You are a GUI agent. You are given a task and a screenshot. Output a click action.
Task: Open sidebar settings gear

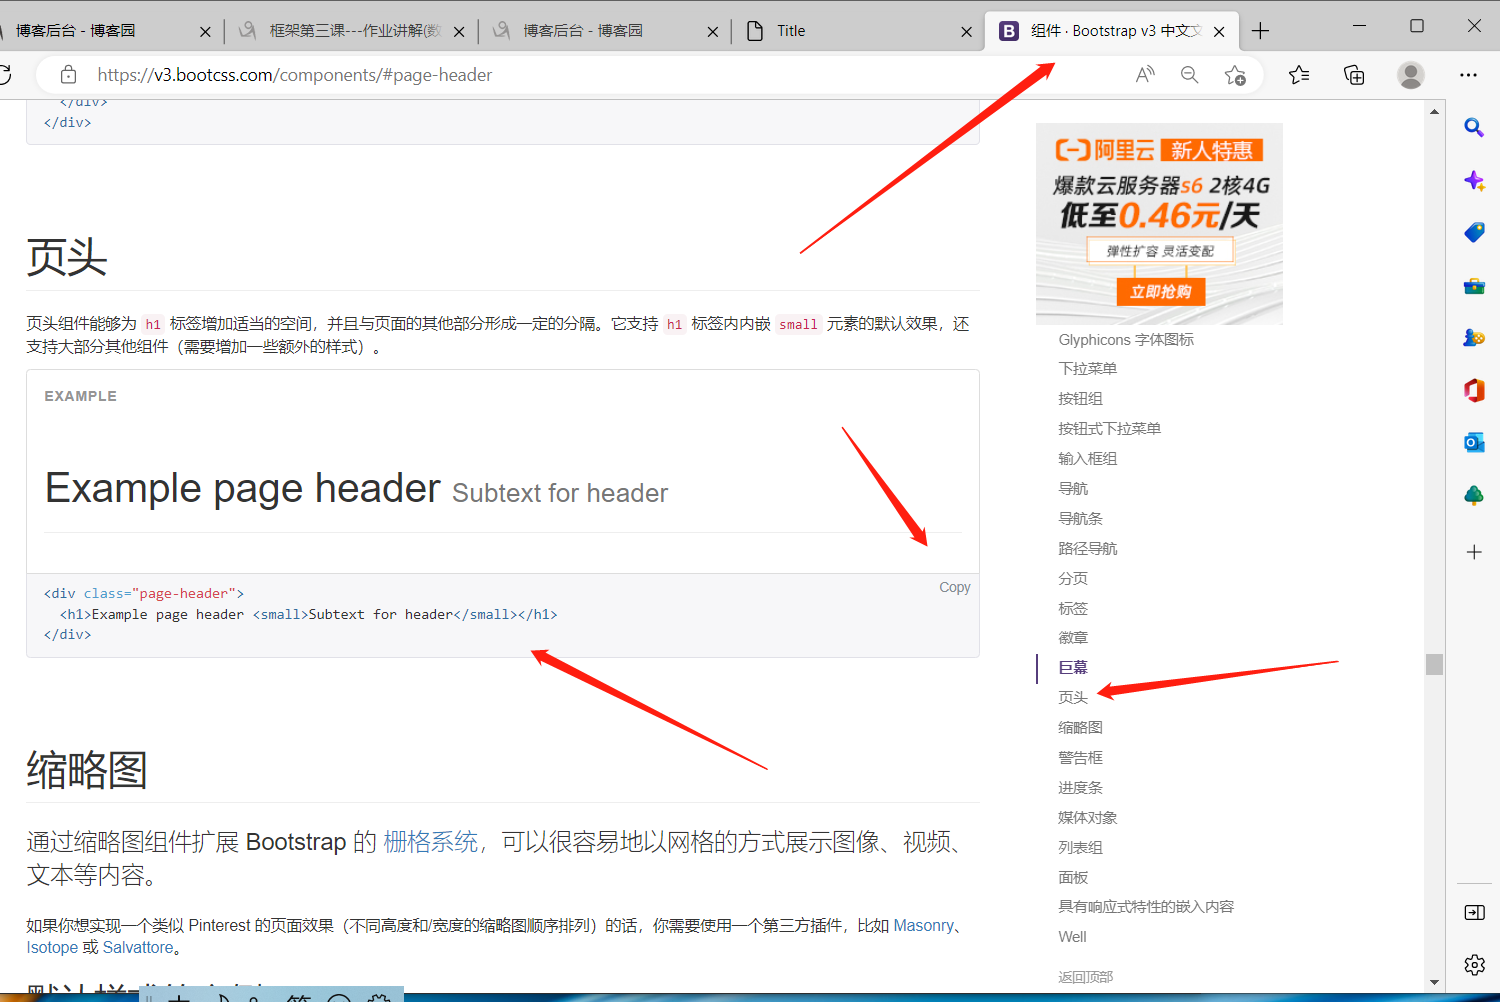click(x=1474, y=964)
